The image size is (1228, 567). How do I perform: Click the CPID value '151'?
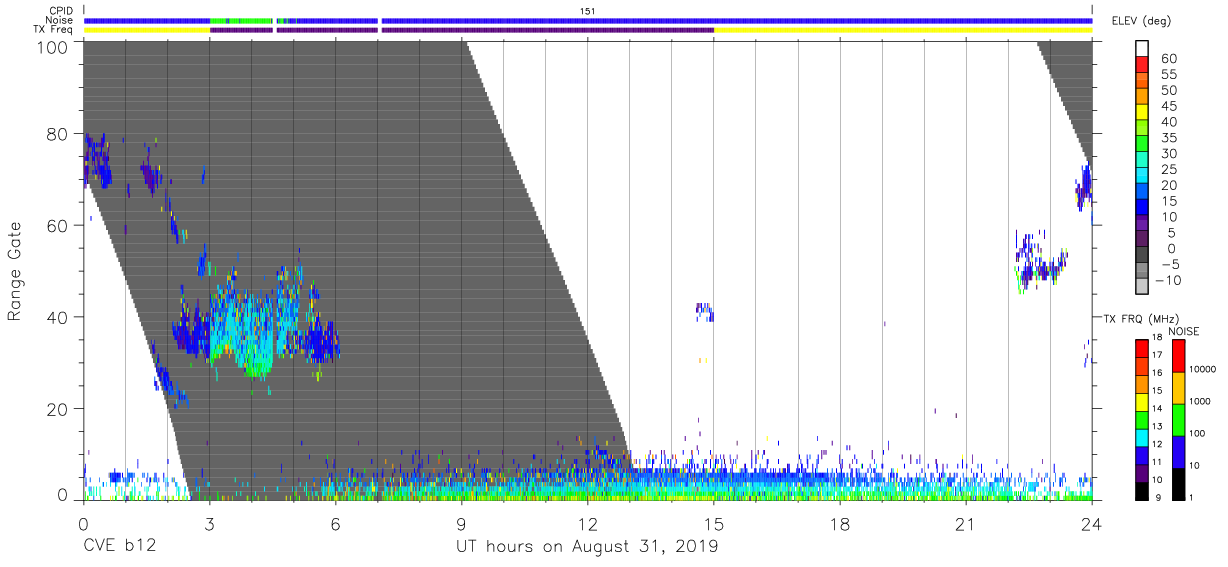(588, 11)
